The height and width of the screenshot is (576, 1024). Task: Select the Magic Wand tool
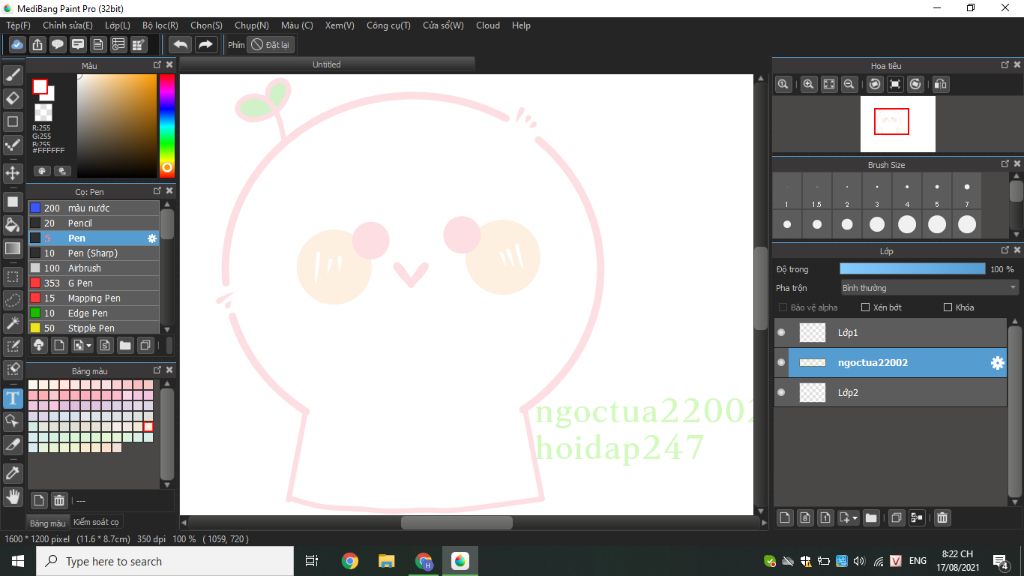[12, 323]
